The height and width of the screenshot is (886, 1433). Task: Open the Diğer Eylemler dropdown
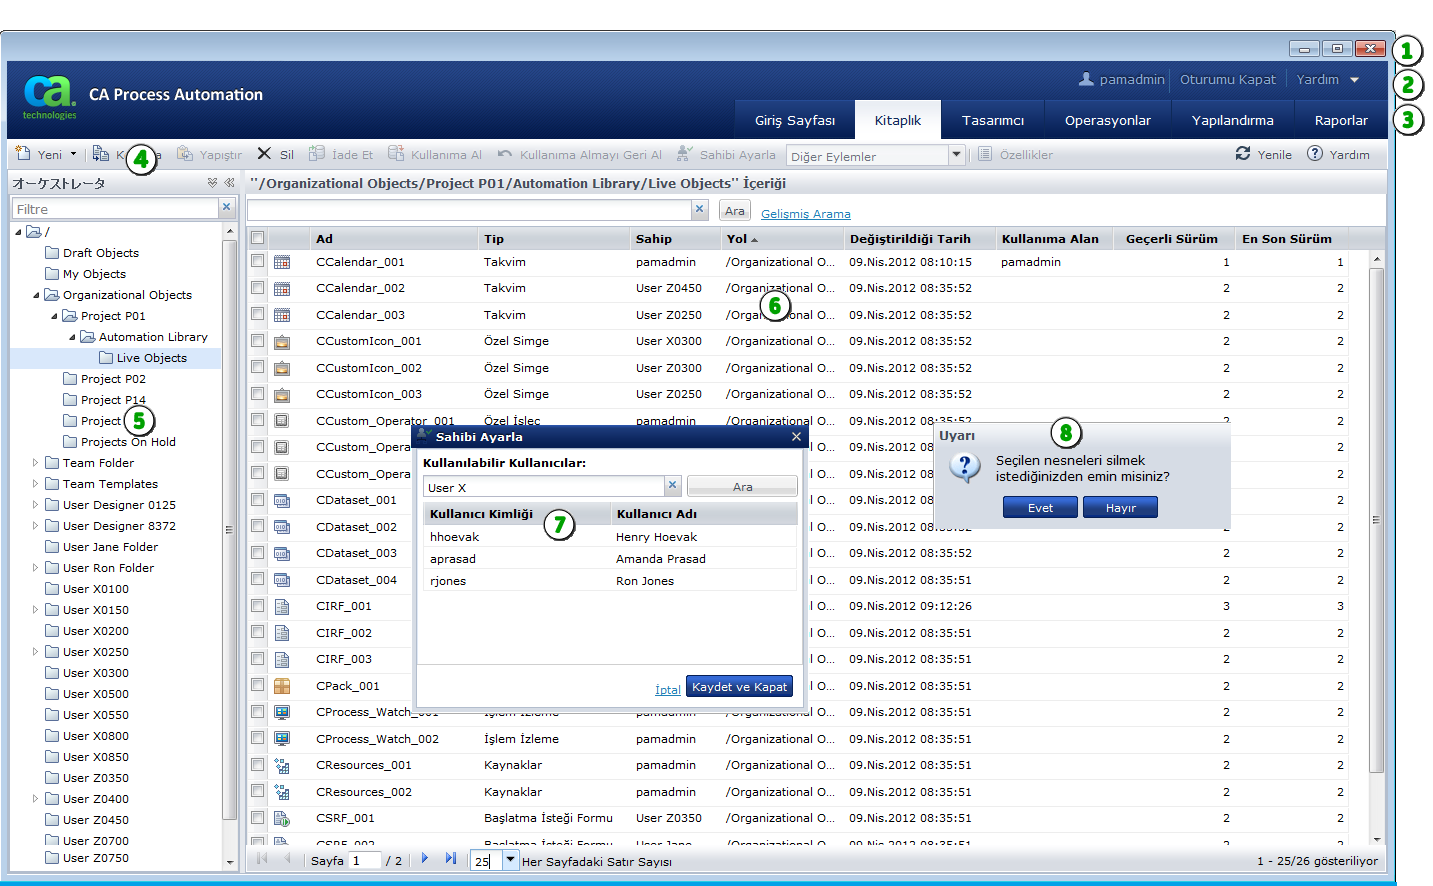pos(956,155)
